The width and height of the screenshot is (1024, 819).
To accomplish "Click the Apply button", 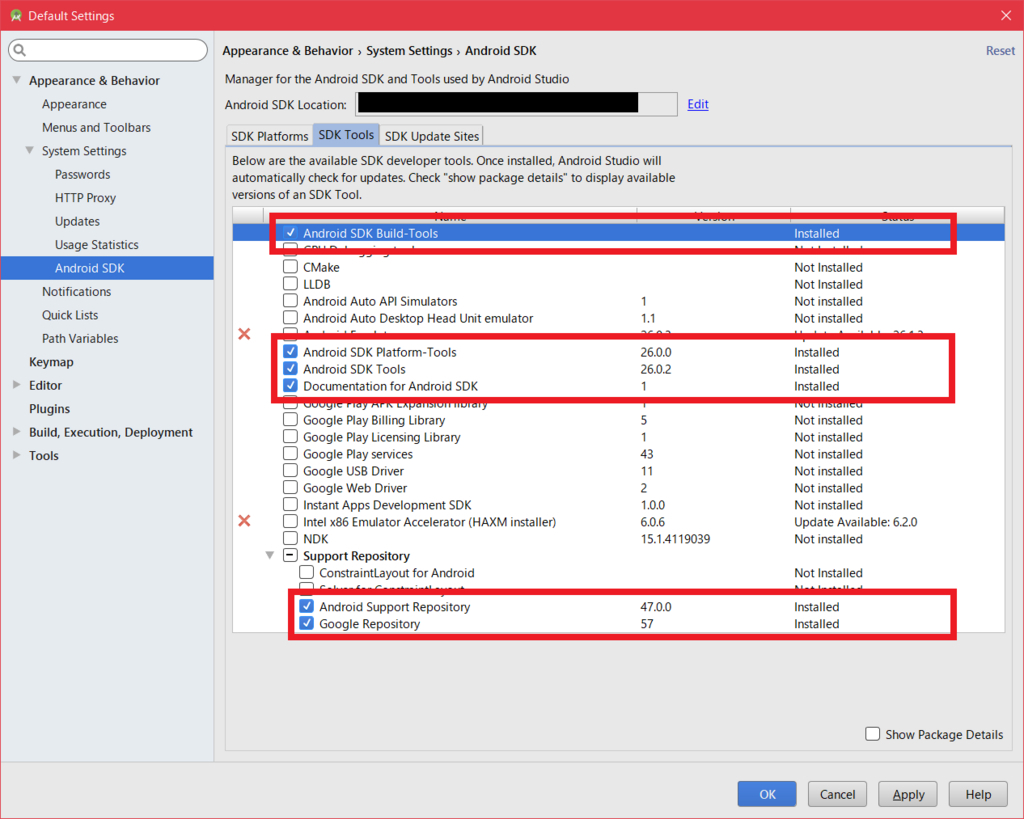I will tap(908, 794).
